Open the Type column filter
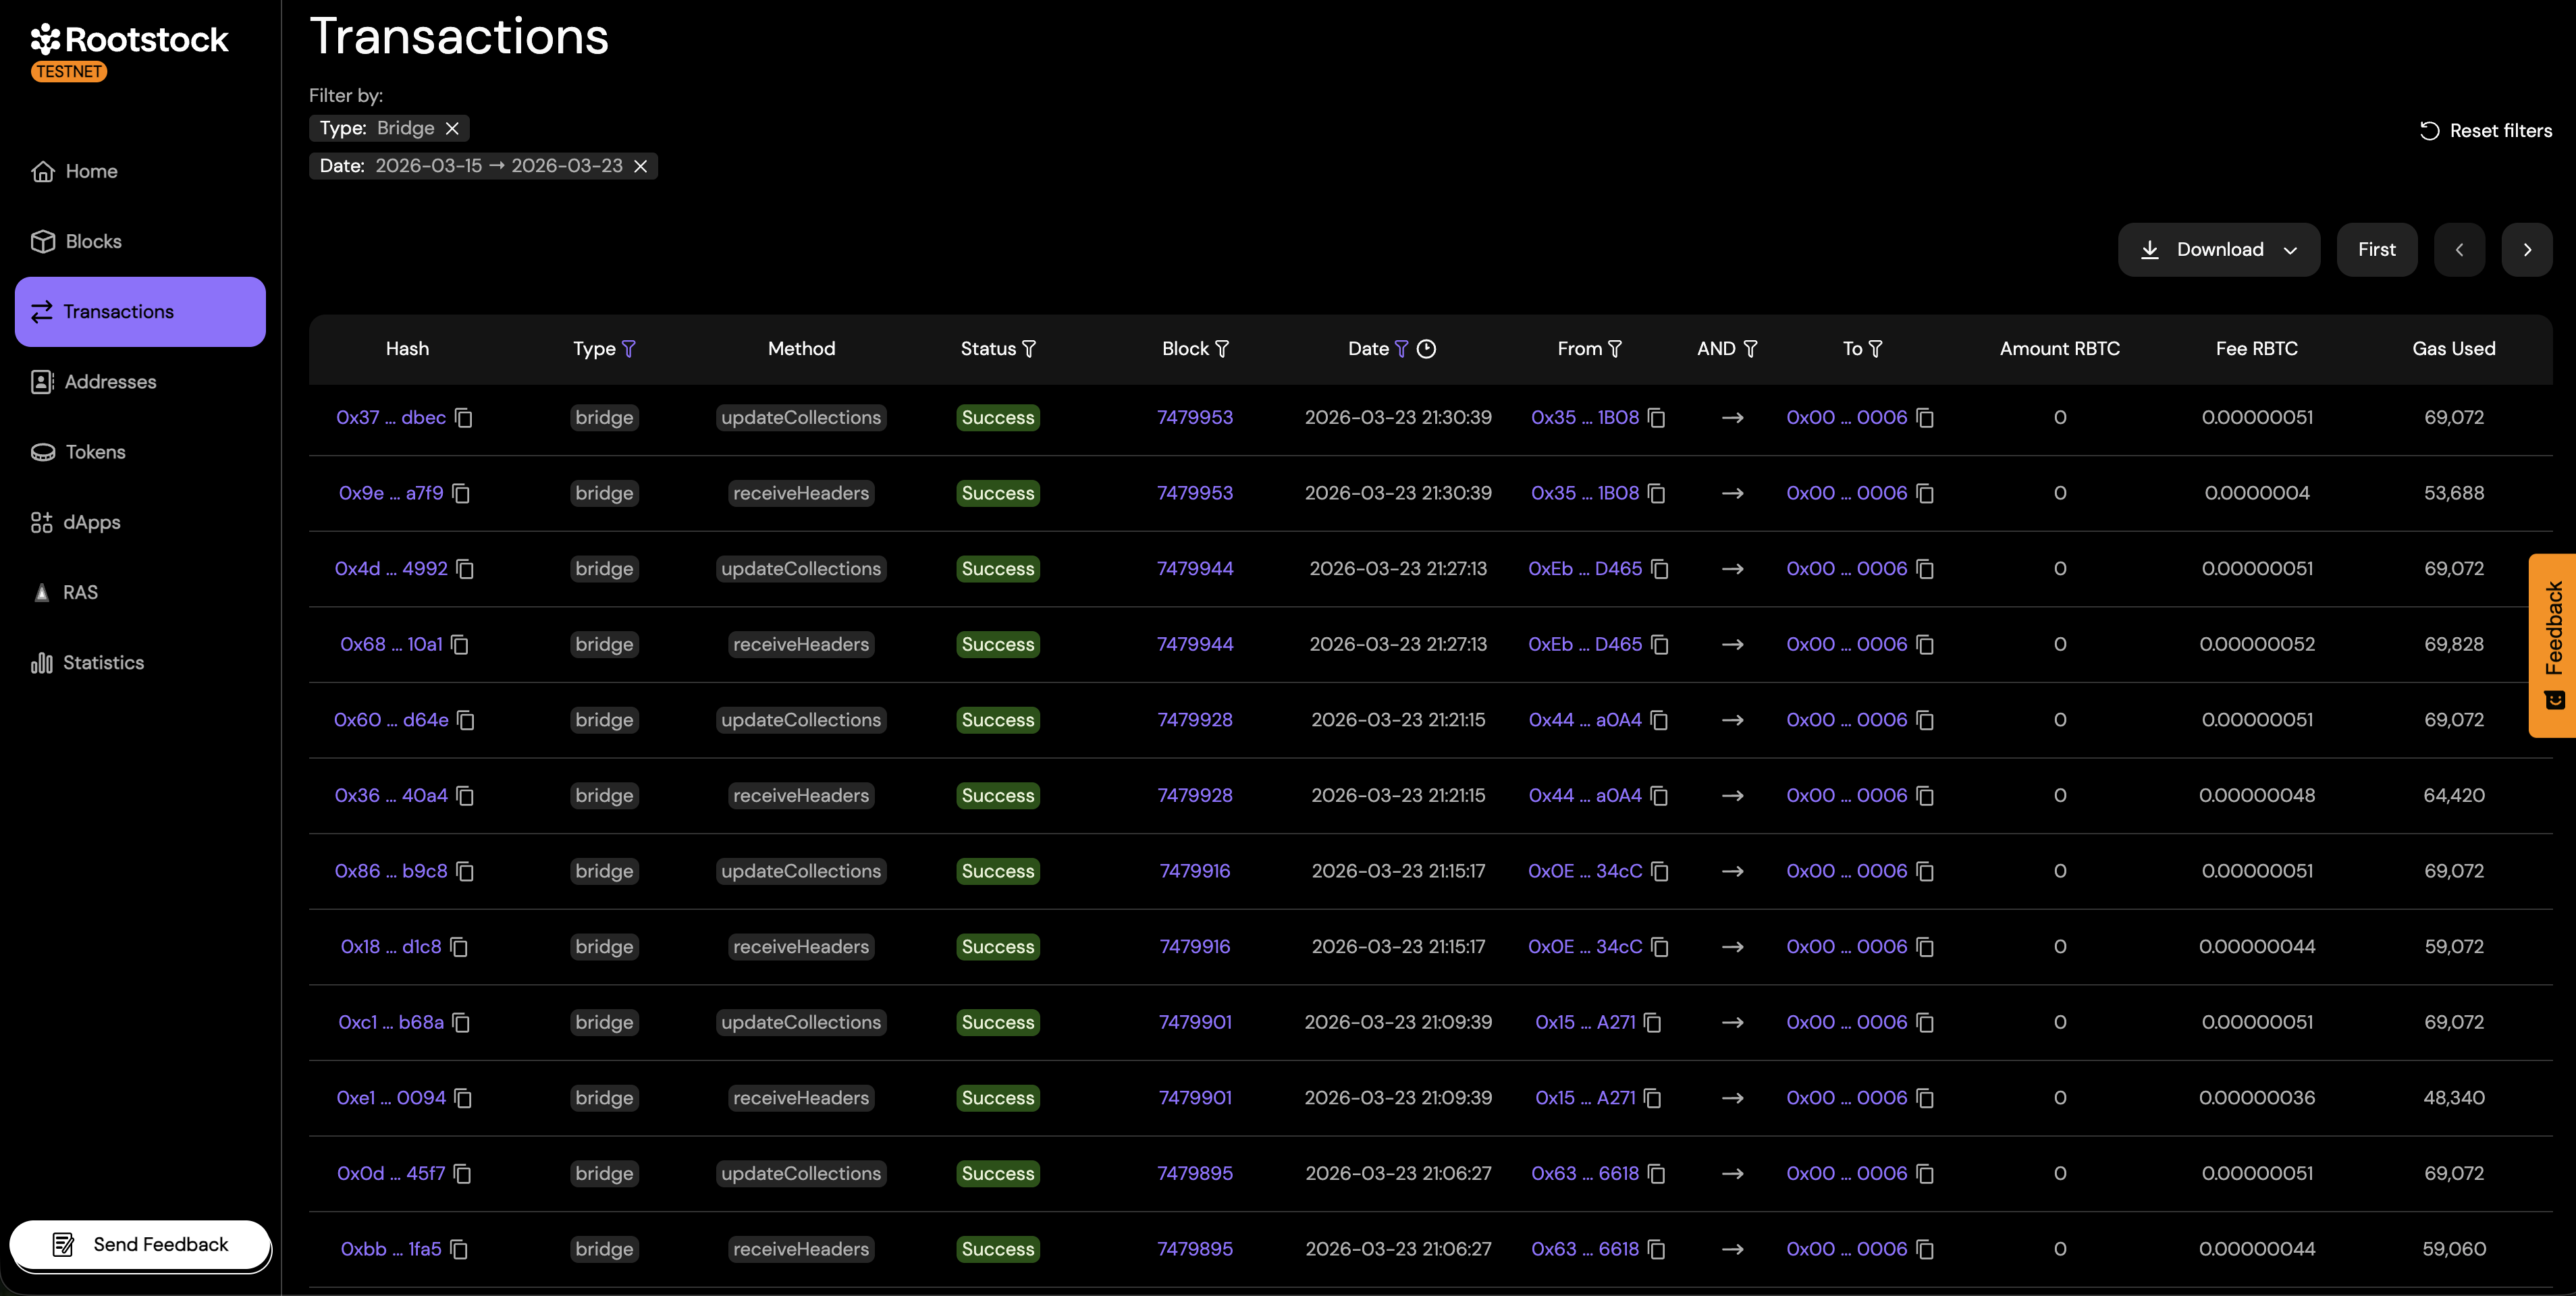This screenshot has width=2576, height=1296. (630, 349)
